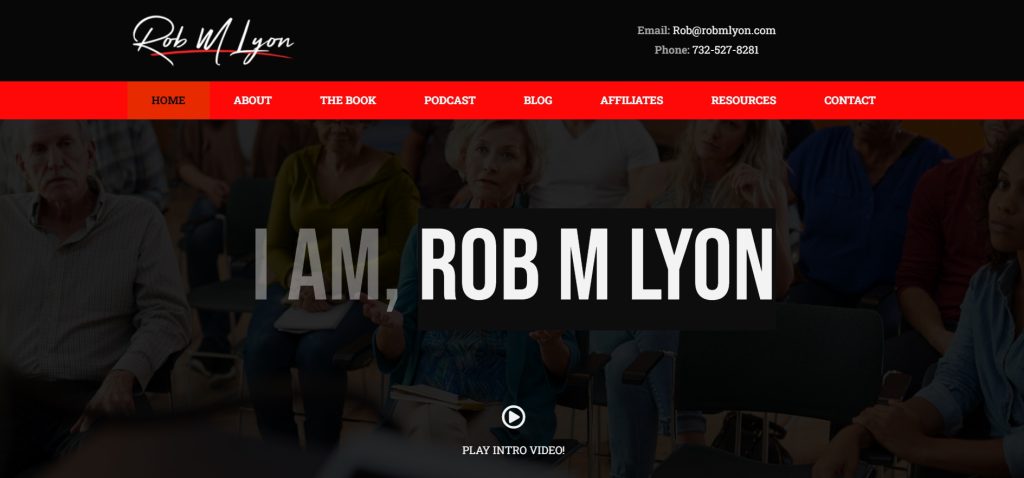Click the Email: label in header
The width and height of the screenshot is (1024, 478).
[654, 30]
